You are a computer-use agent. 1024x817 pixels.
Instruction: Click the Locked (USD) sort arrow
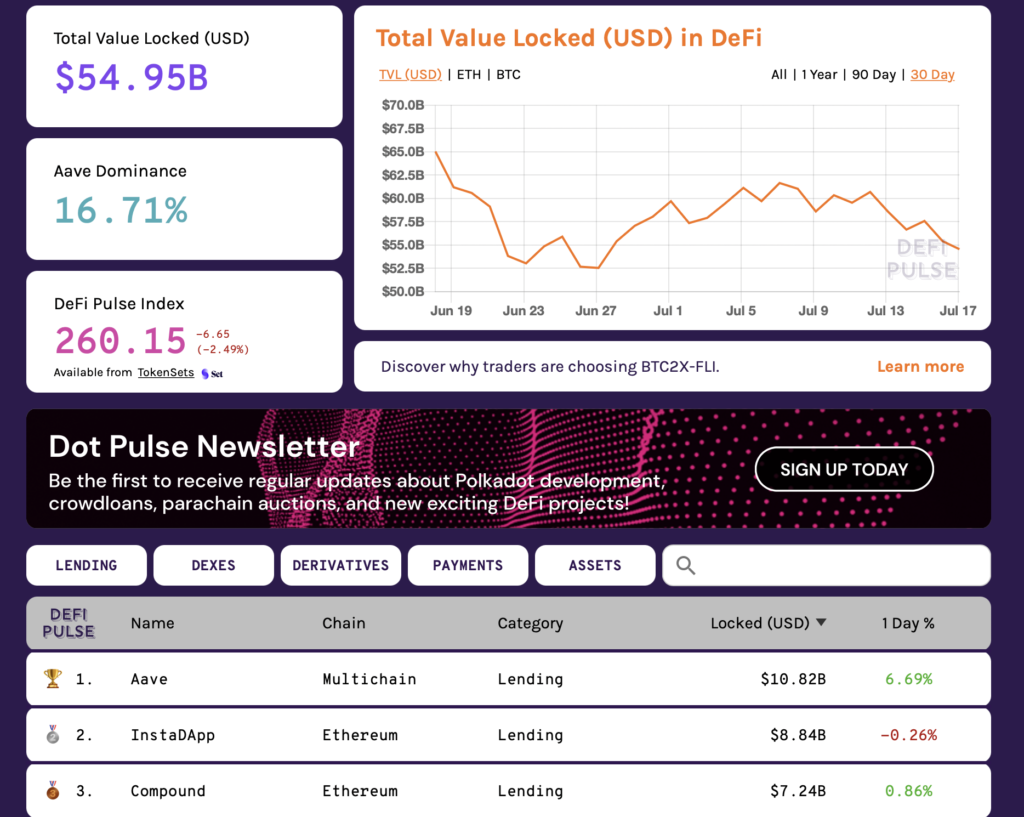[822, 621]
